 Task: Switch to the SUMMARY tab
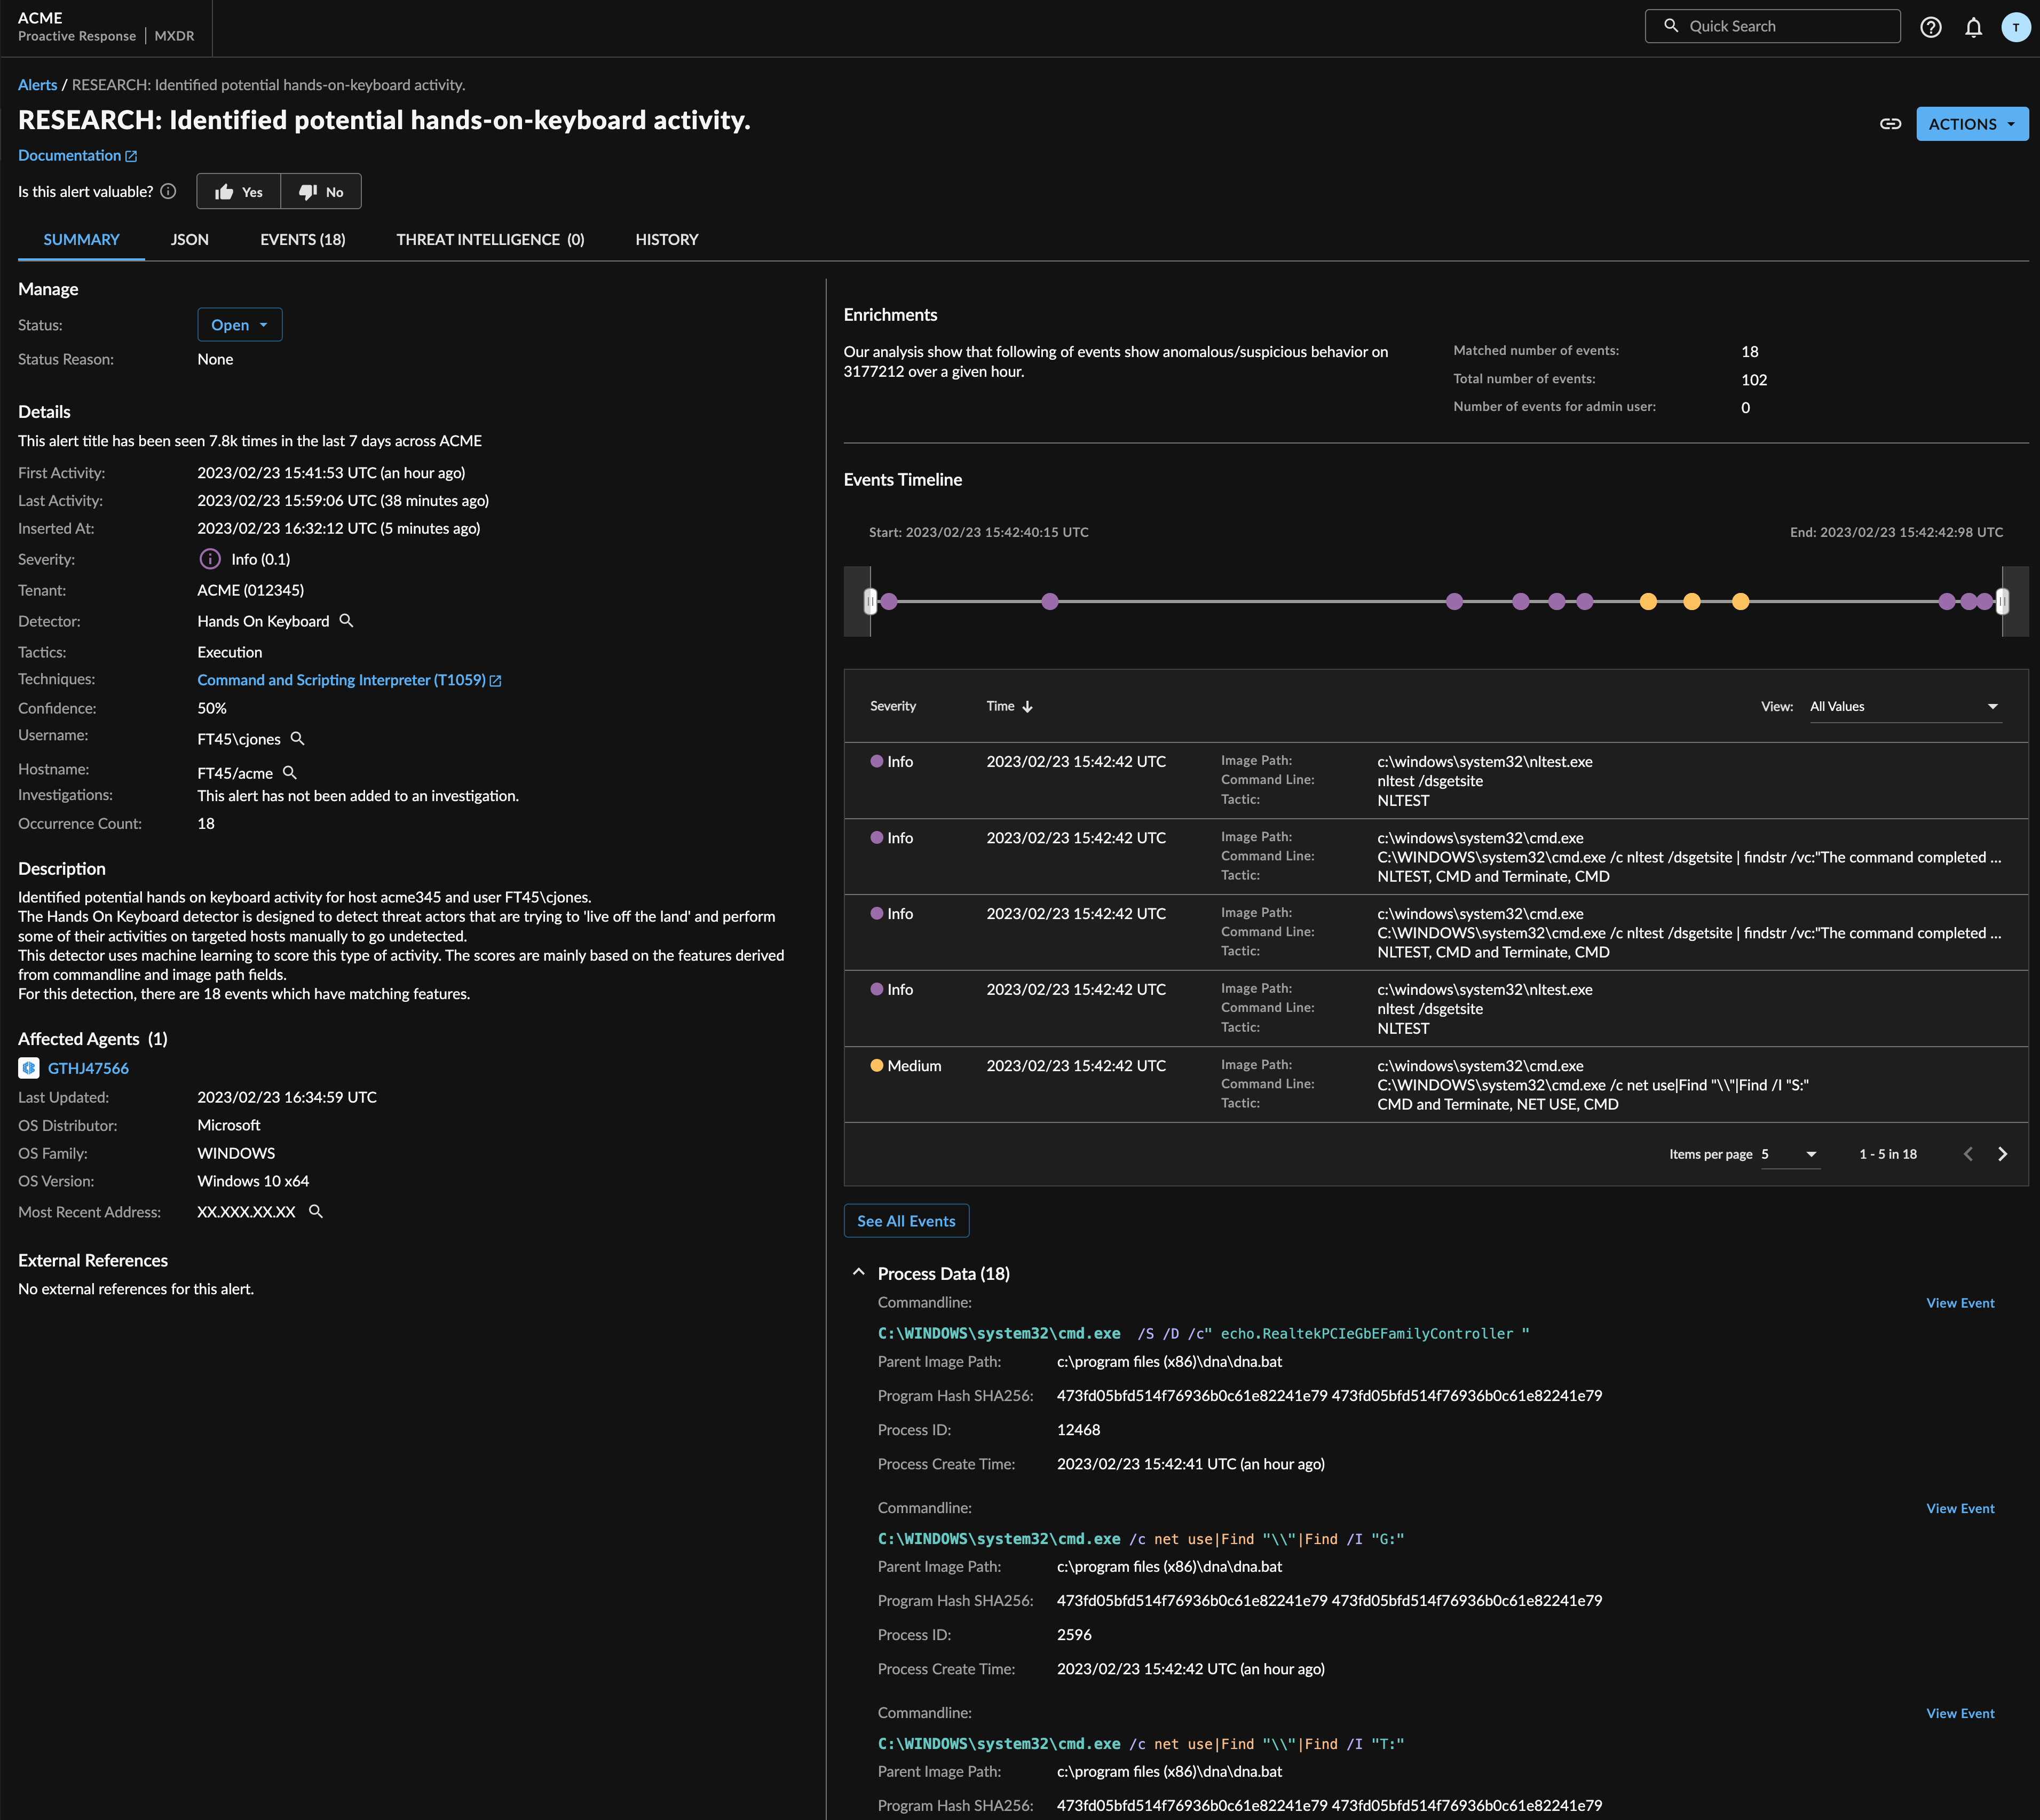(x=81, y=239)
